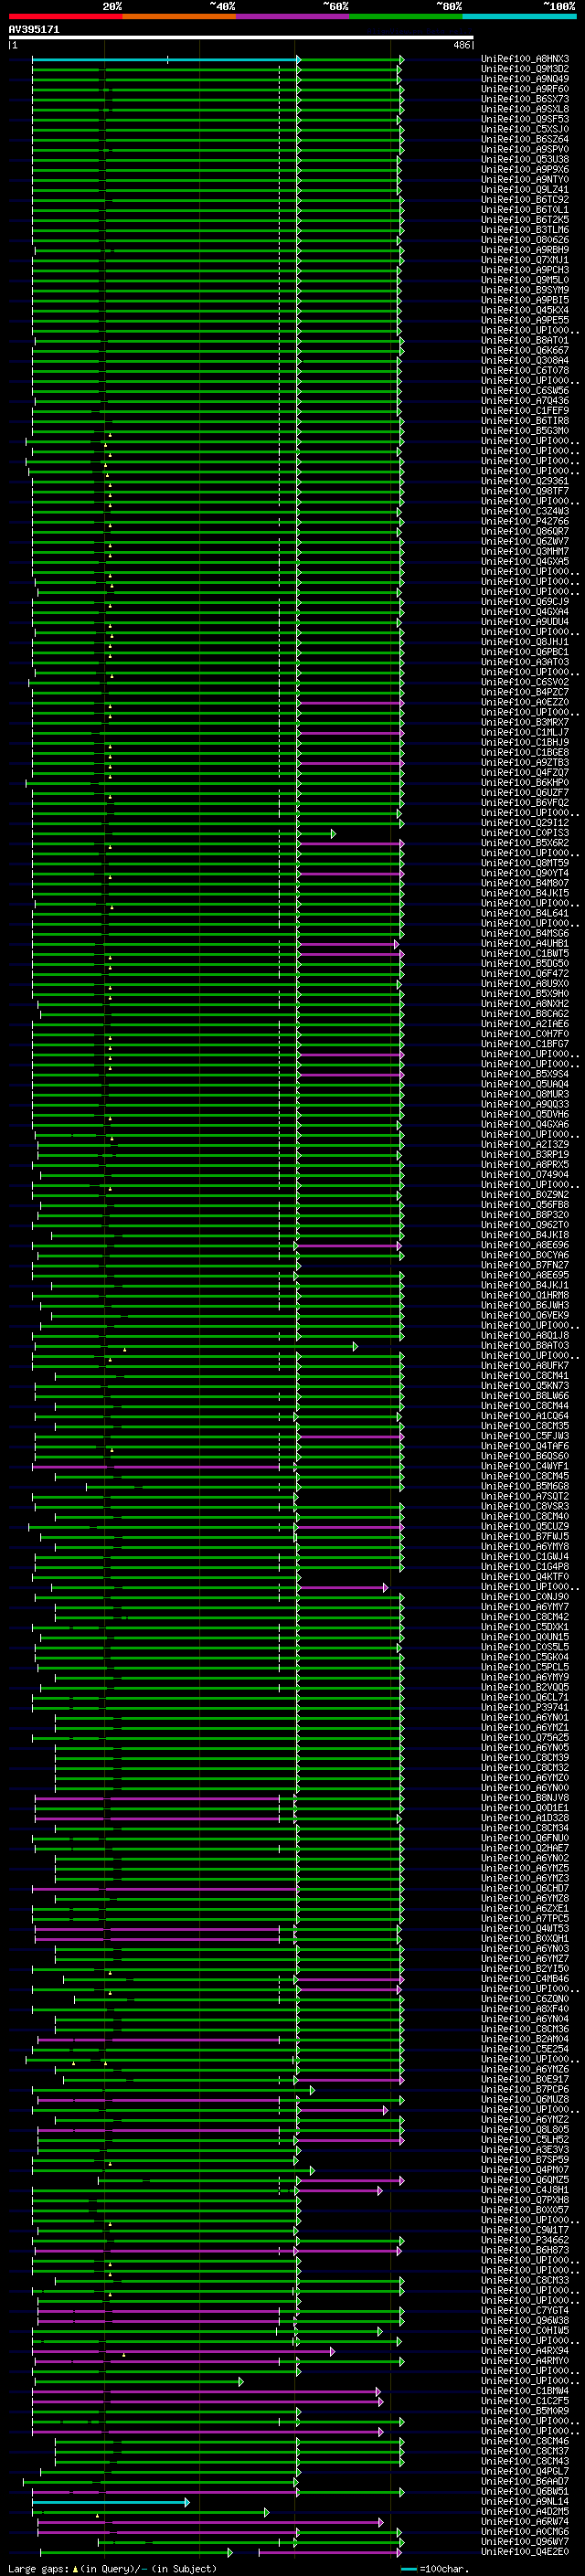Open hit UniRef100_Q29361
This screenshot has width=585, height=2576.
tap(525, 481)
